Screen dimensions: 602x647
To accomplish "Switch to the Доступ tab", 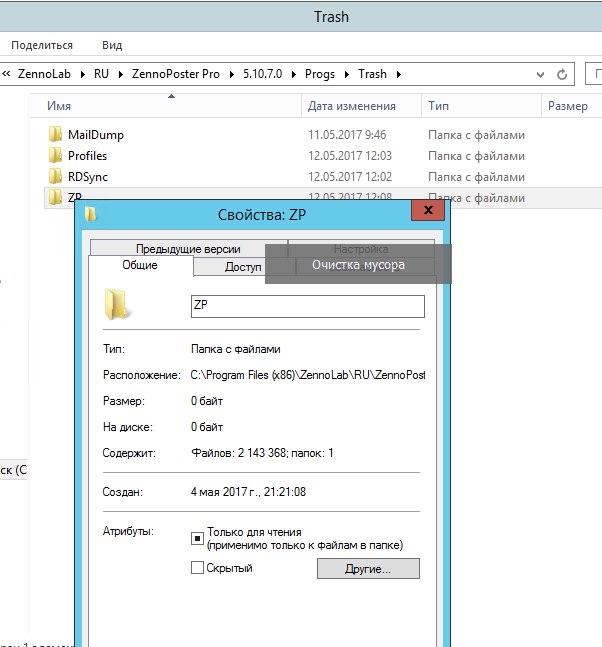I will 243,267.
